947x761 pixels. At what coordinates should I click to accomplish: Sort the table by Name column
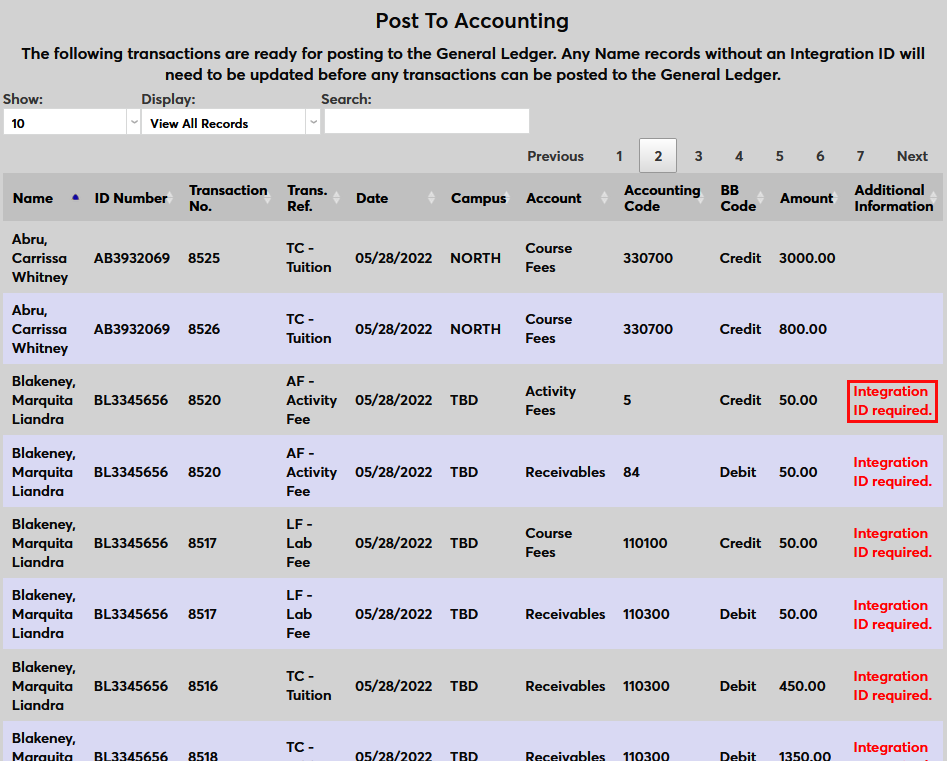(x=74, y=198)
